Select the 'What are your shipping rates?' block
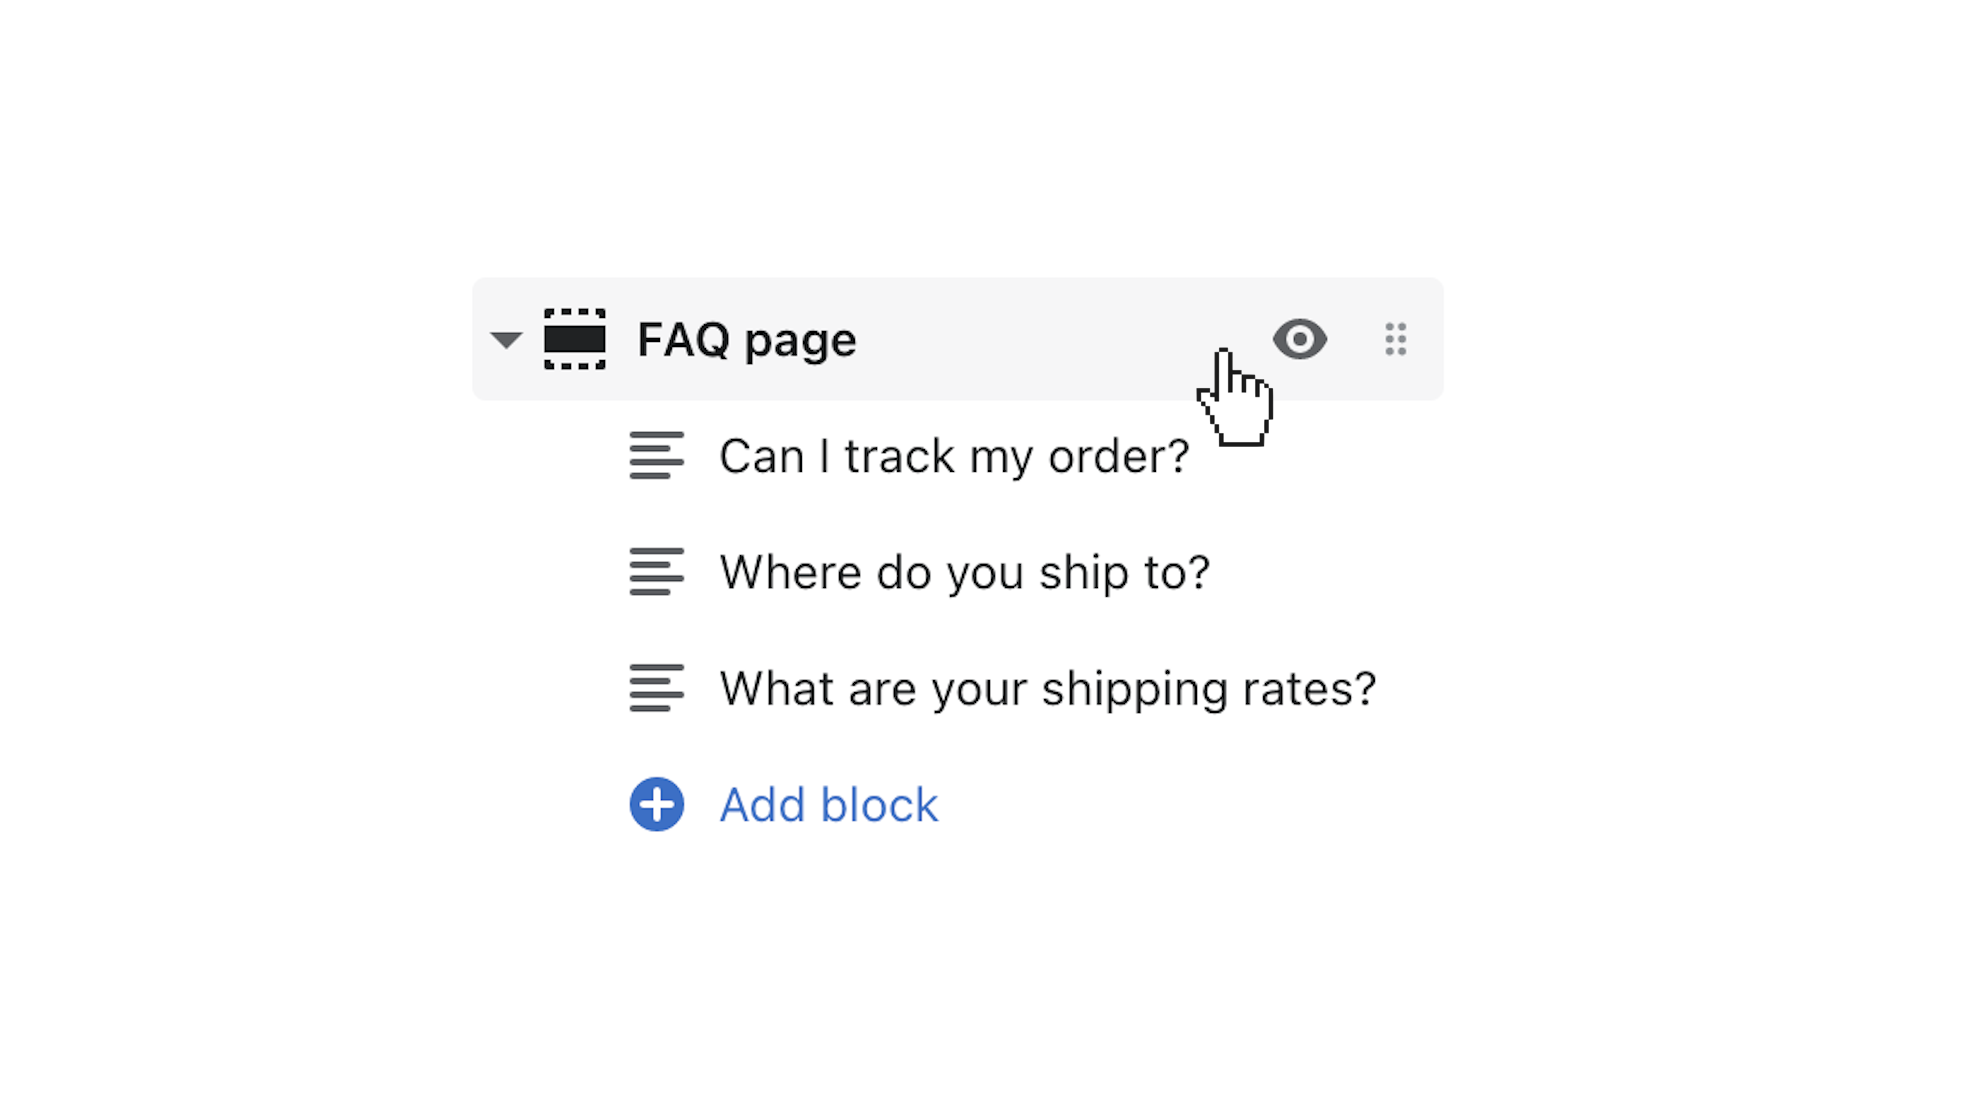 click(1047, 688)
